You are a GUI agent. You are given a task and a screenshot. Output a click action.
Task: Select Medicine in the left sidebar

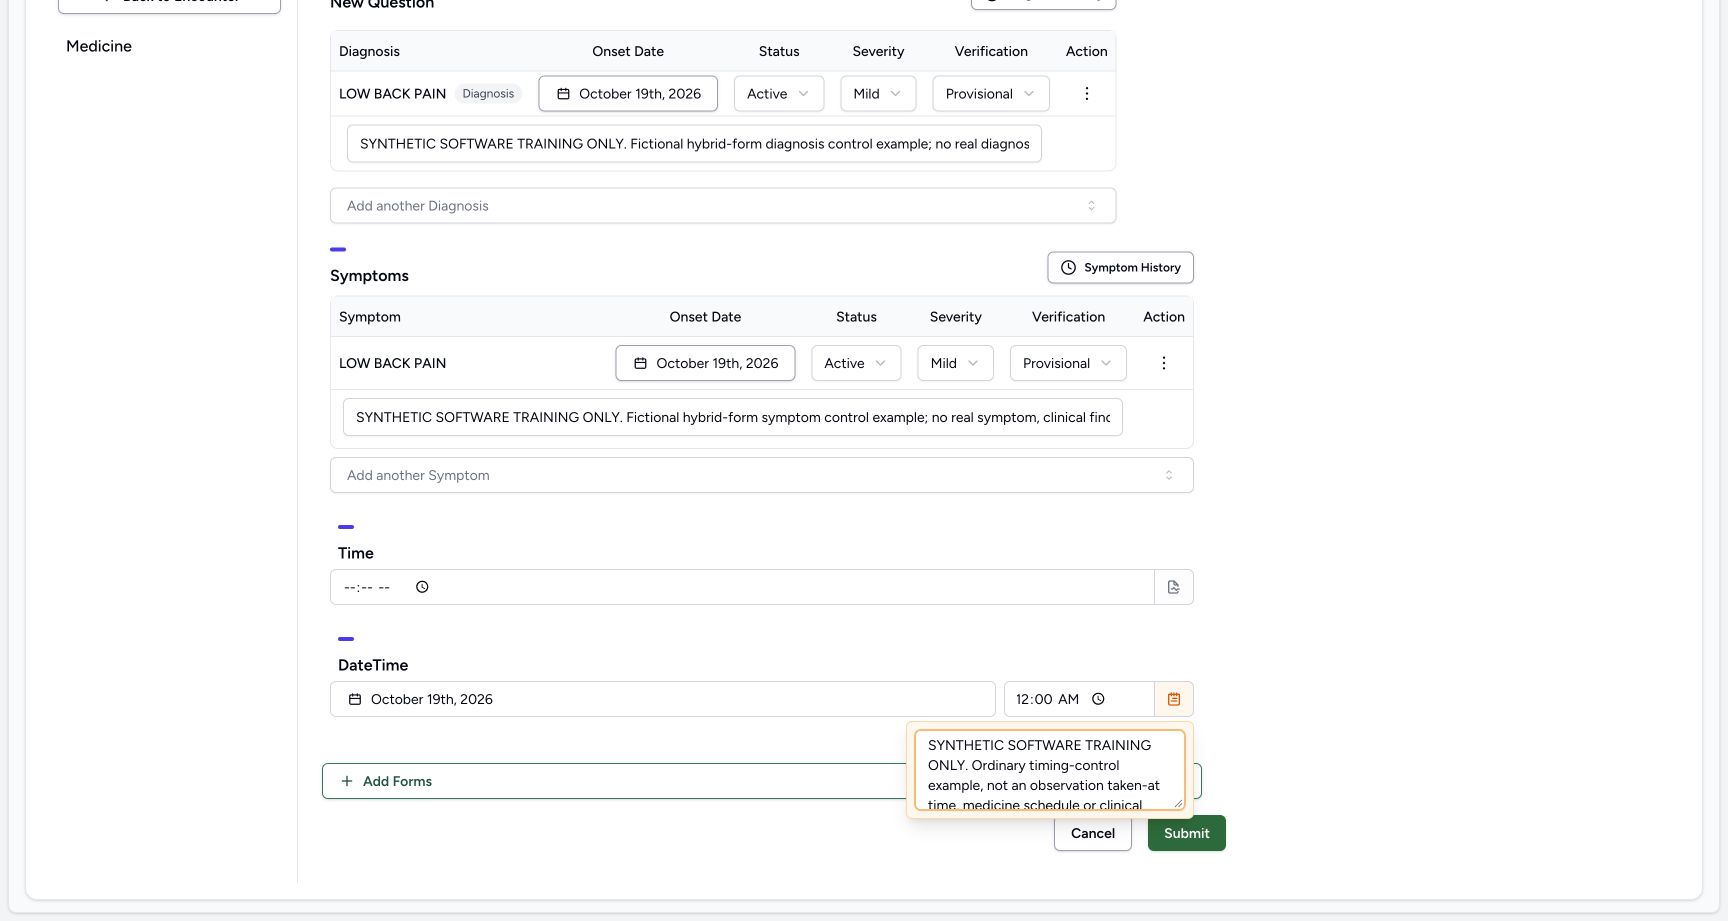(99, 46)
